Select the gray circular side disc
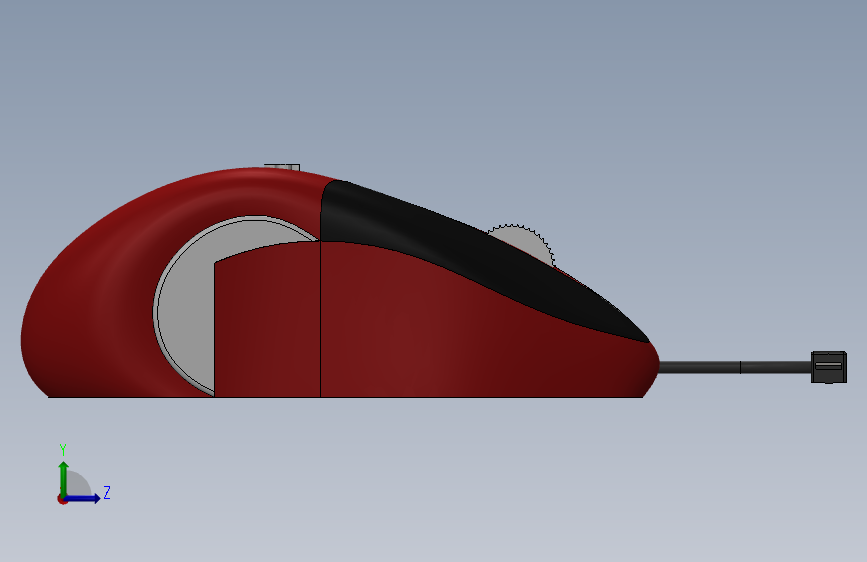867x562 pixels. tap(185, 310)
